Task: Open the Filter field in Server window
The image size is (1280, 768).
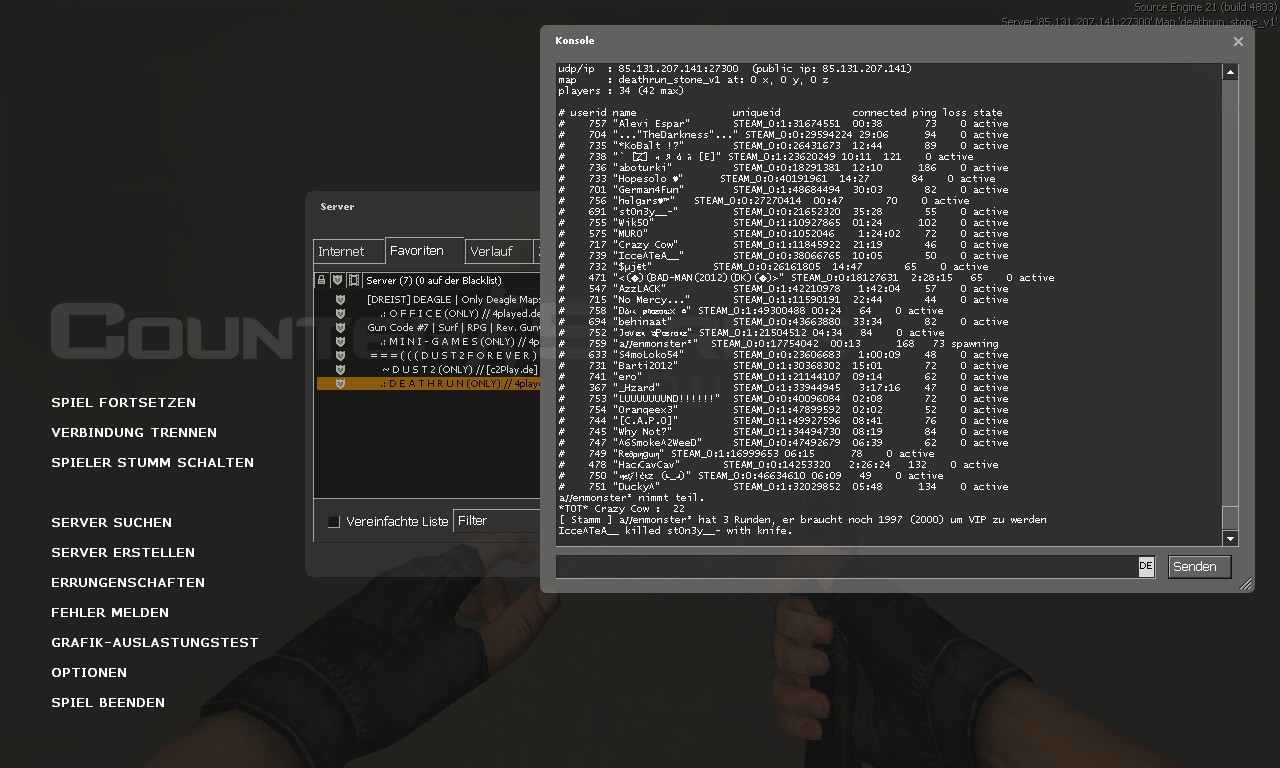Action: (496, 521)
